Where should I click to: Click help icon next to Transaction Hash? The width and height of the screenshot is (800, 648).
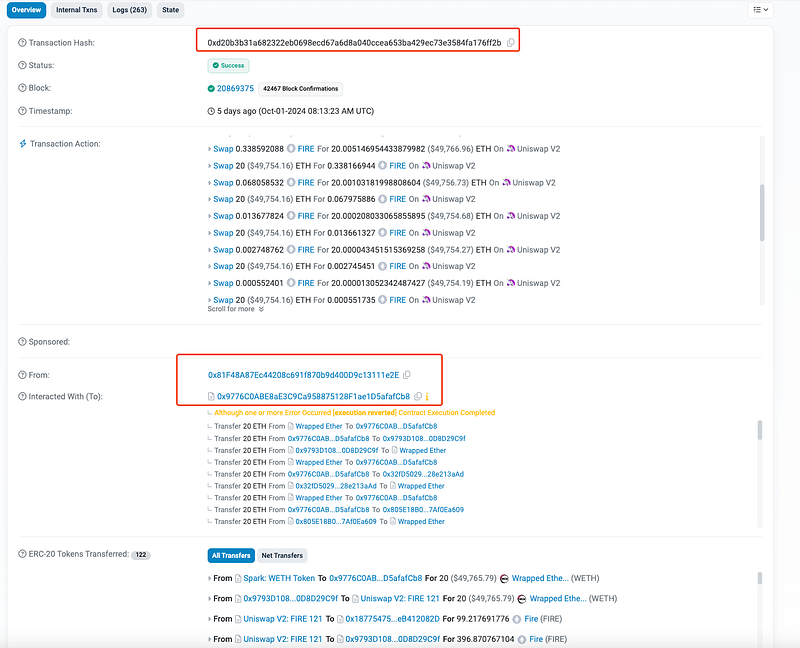click(23, 43)
